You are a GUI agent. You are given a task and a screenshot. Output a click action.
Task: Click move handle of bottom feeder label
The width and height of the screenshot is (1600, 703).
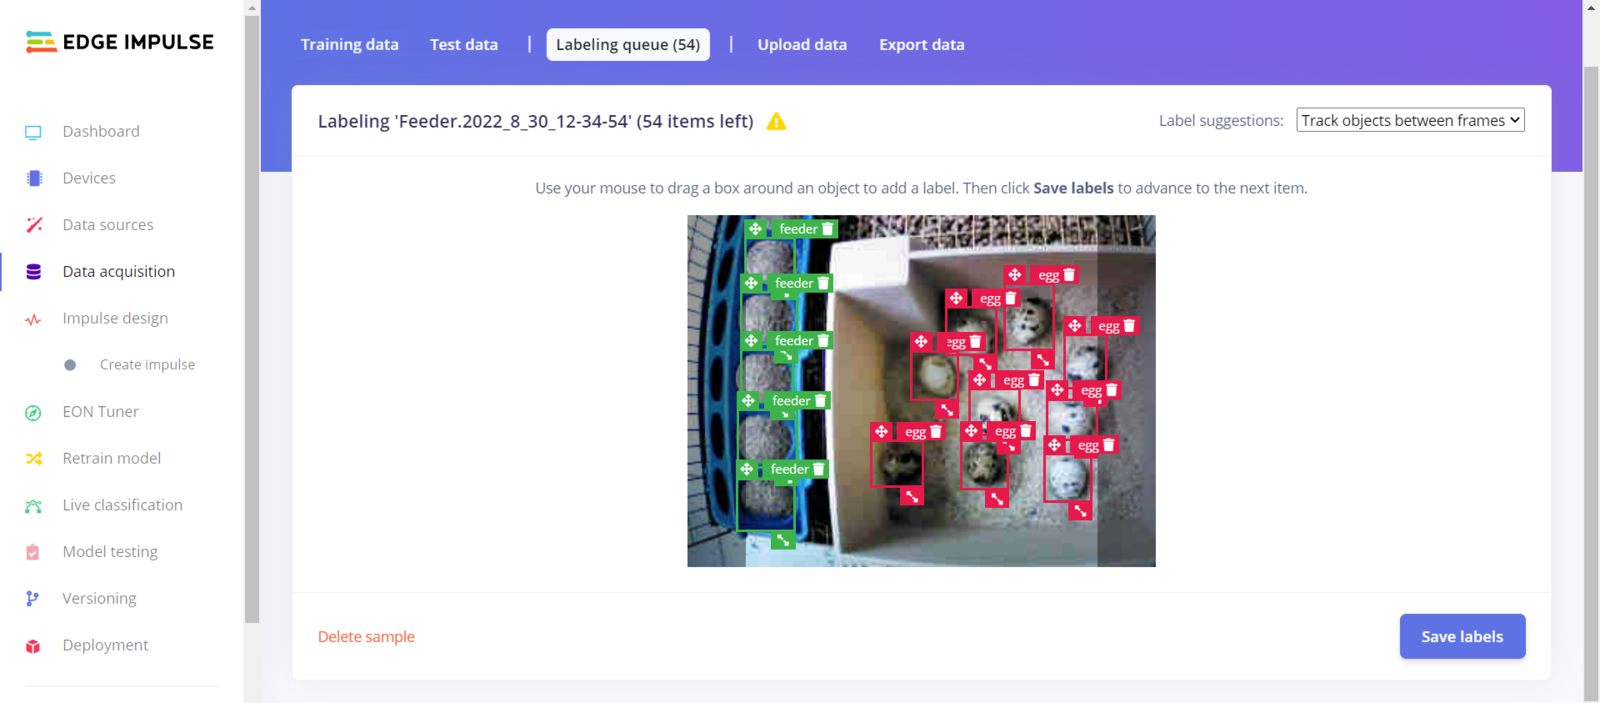tap(747, 469)
